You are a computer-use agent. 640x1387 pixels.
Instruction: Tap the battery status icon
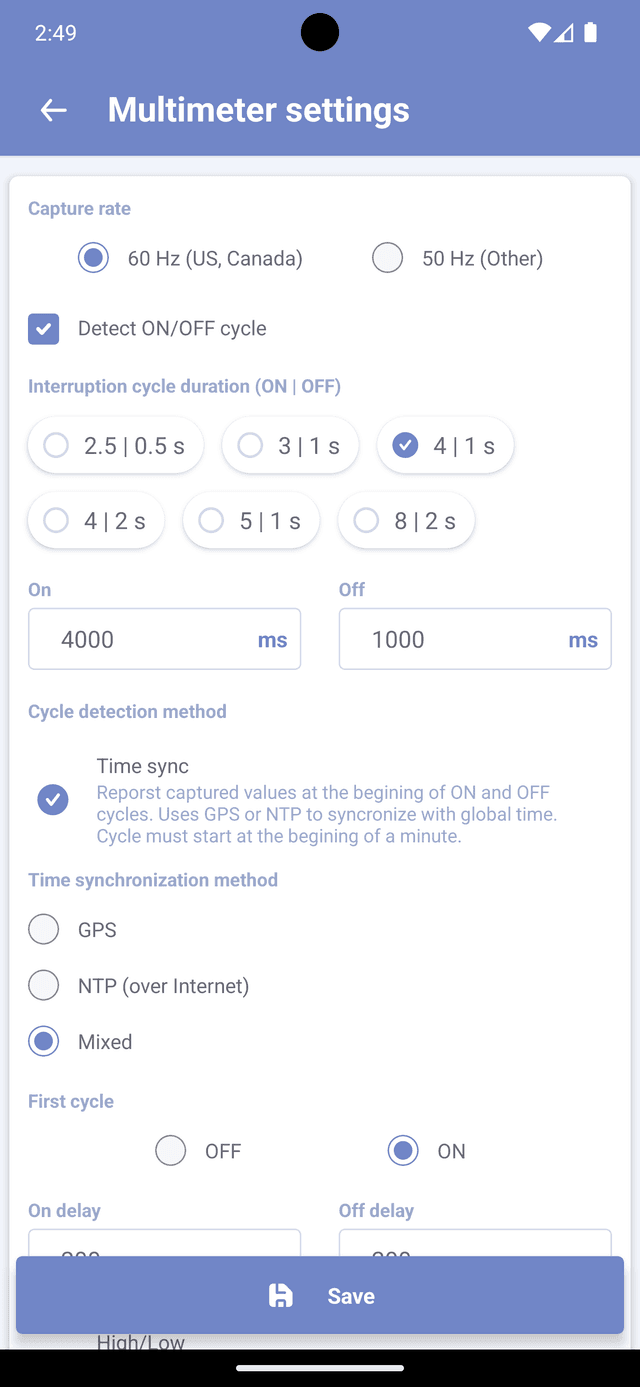pos(591,33)
